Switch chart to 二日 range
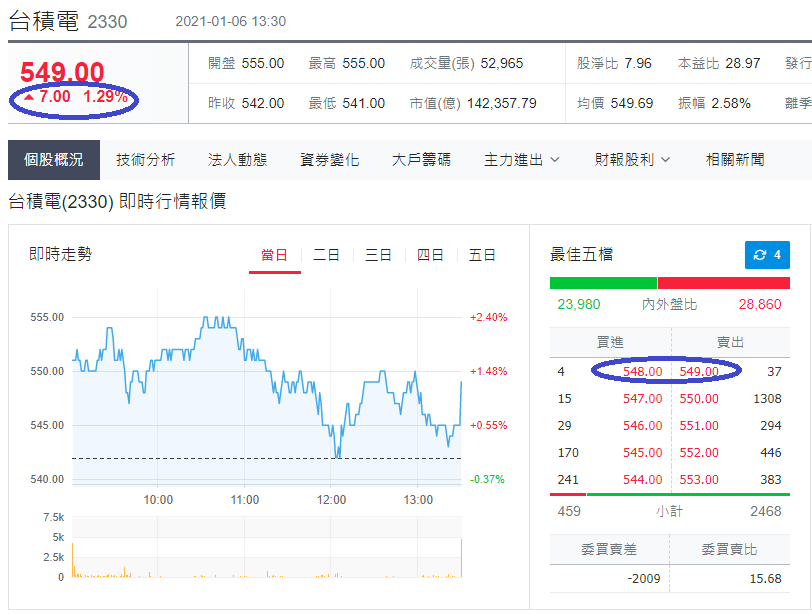This screenshot has height=614, width=812. [x=326, y=255]
